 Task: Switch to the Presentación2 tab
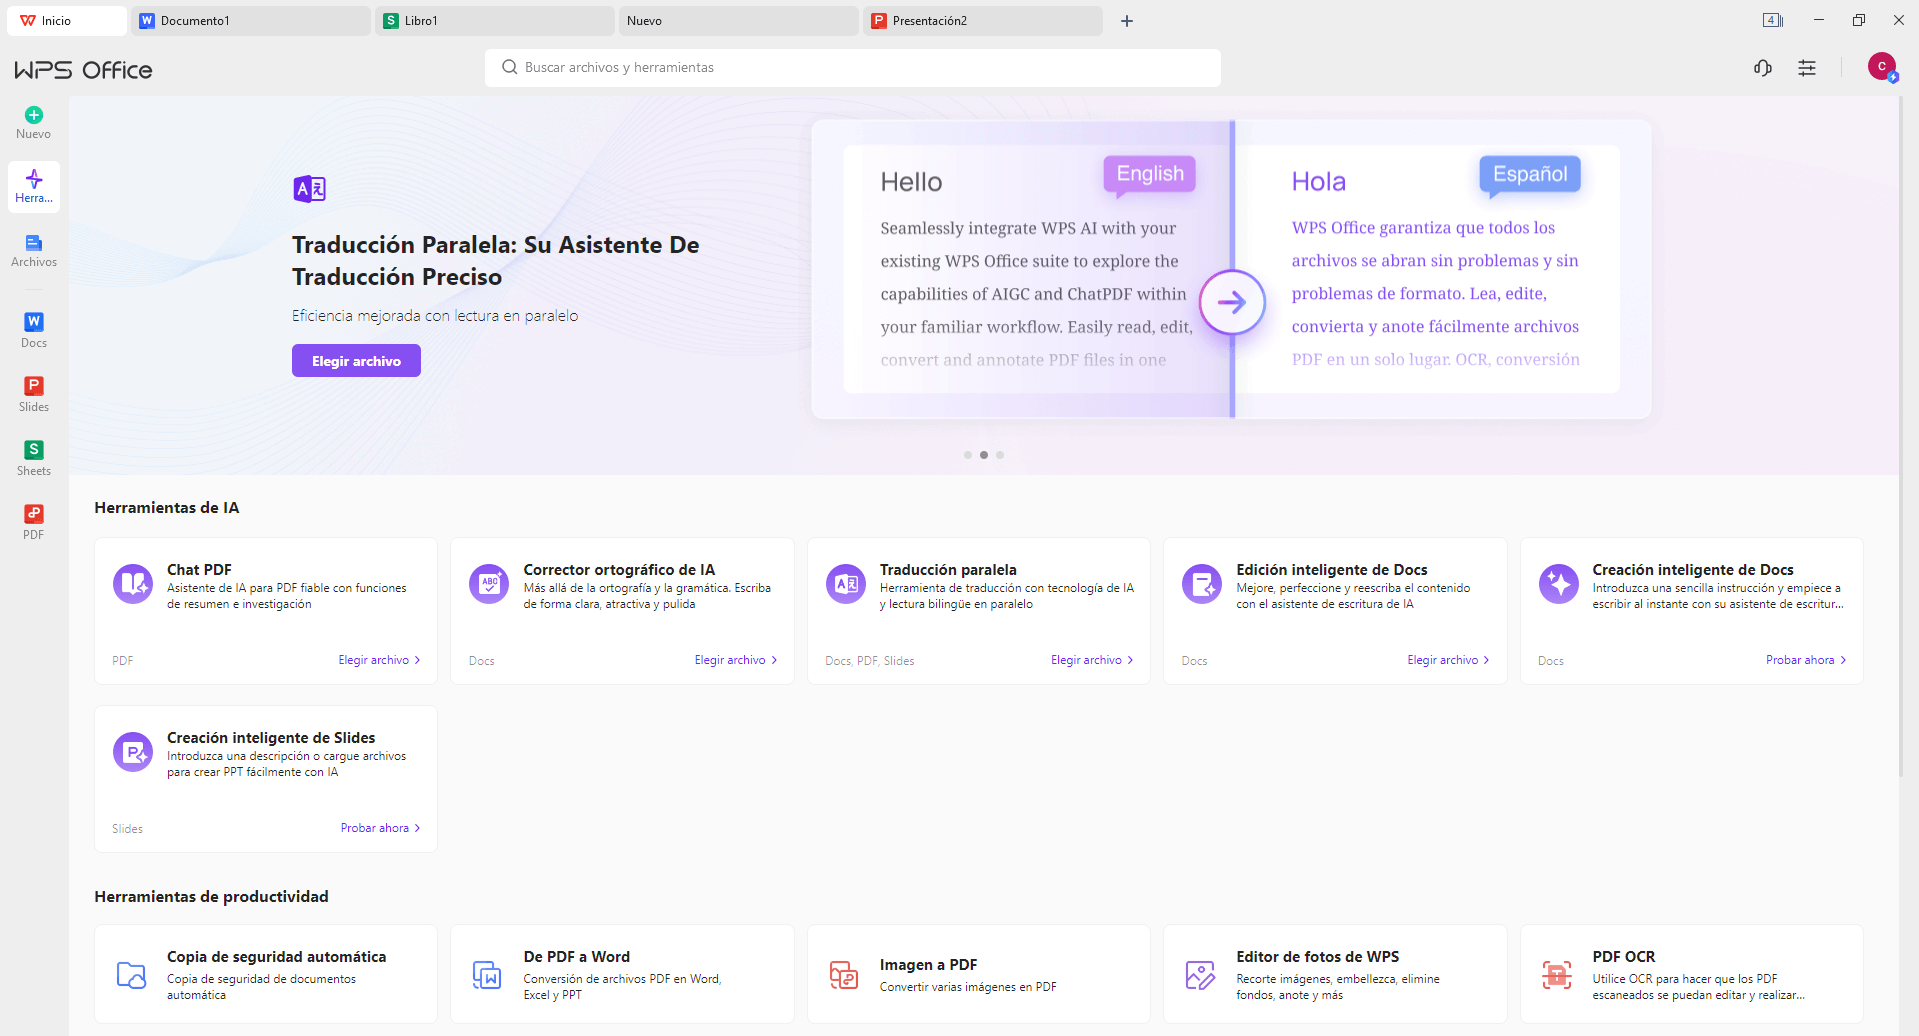[982, 21]
